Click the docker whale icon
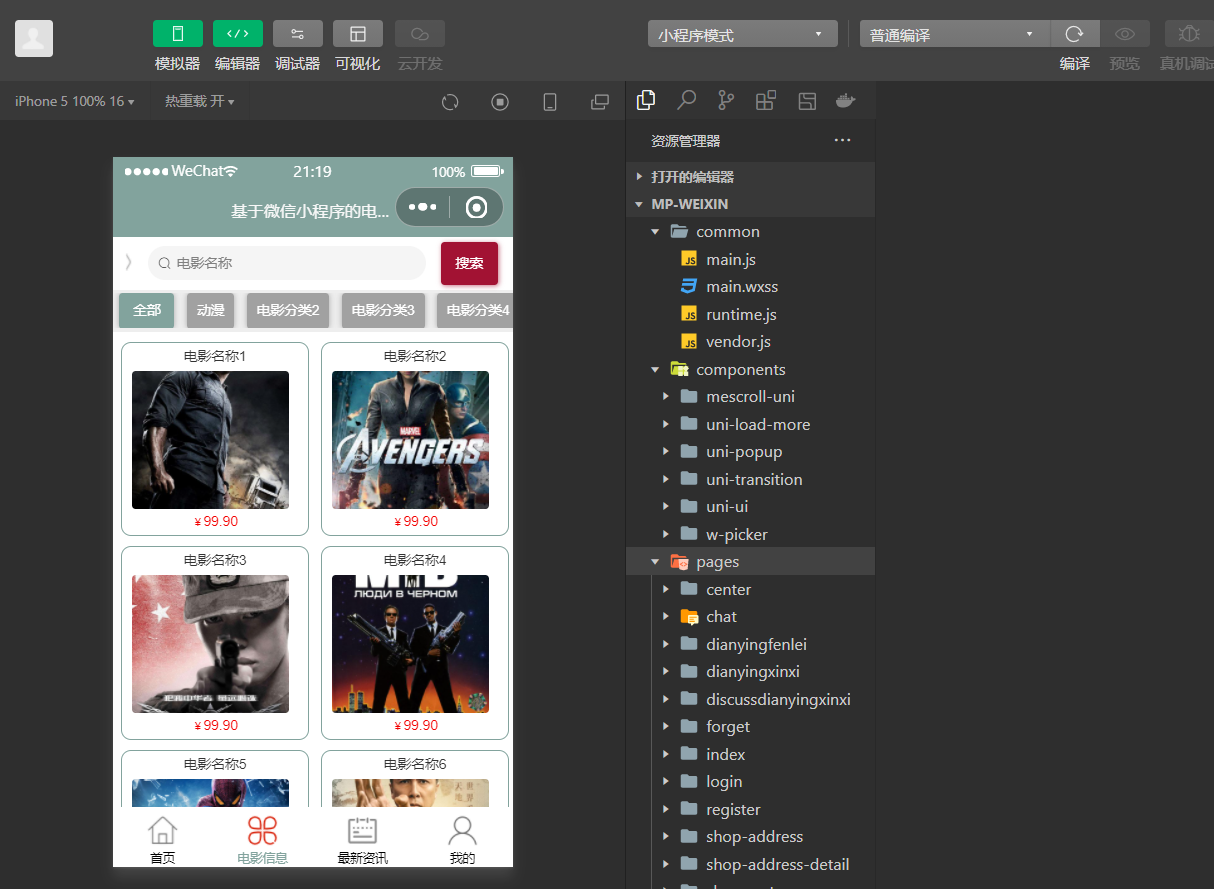1214x889 pixels. point(846,100)
